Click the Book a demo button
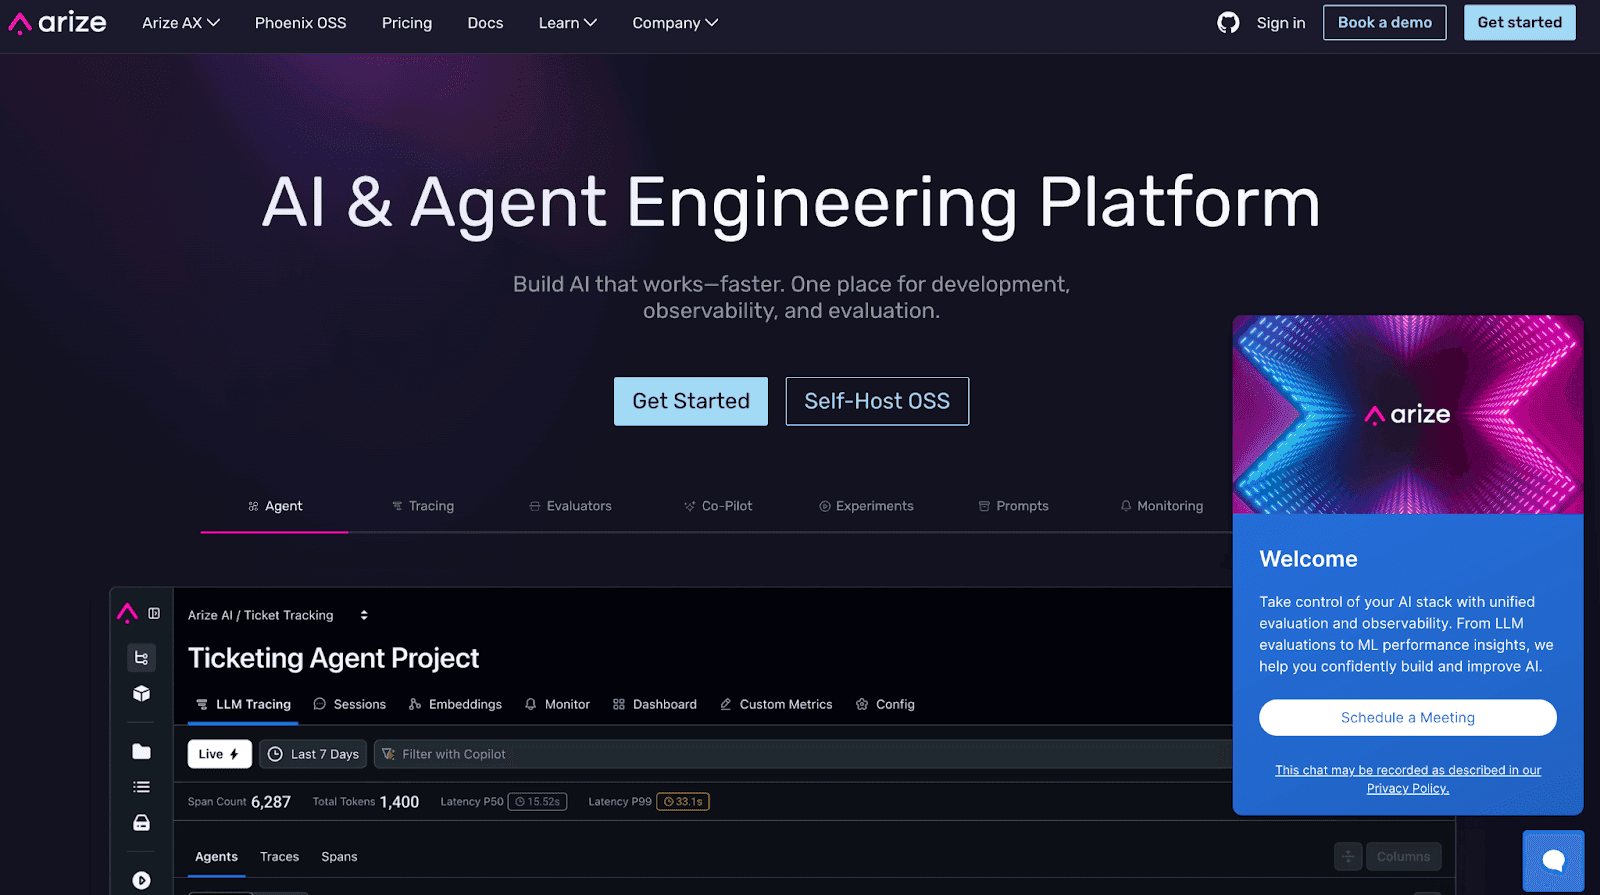 (x=1384, y=22)
